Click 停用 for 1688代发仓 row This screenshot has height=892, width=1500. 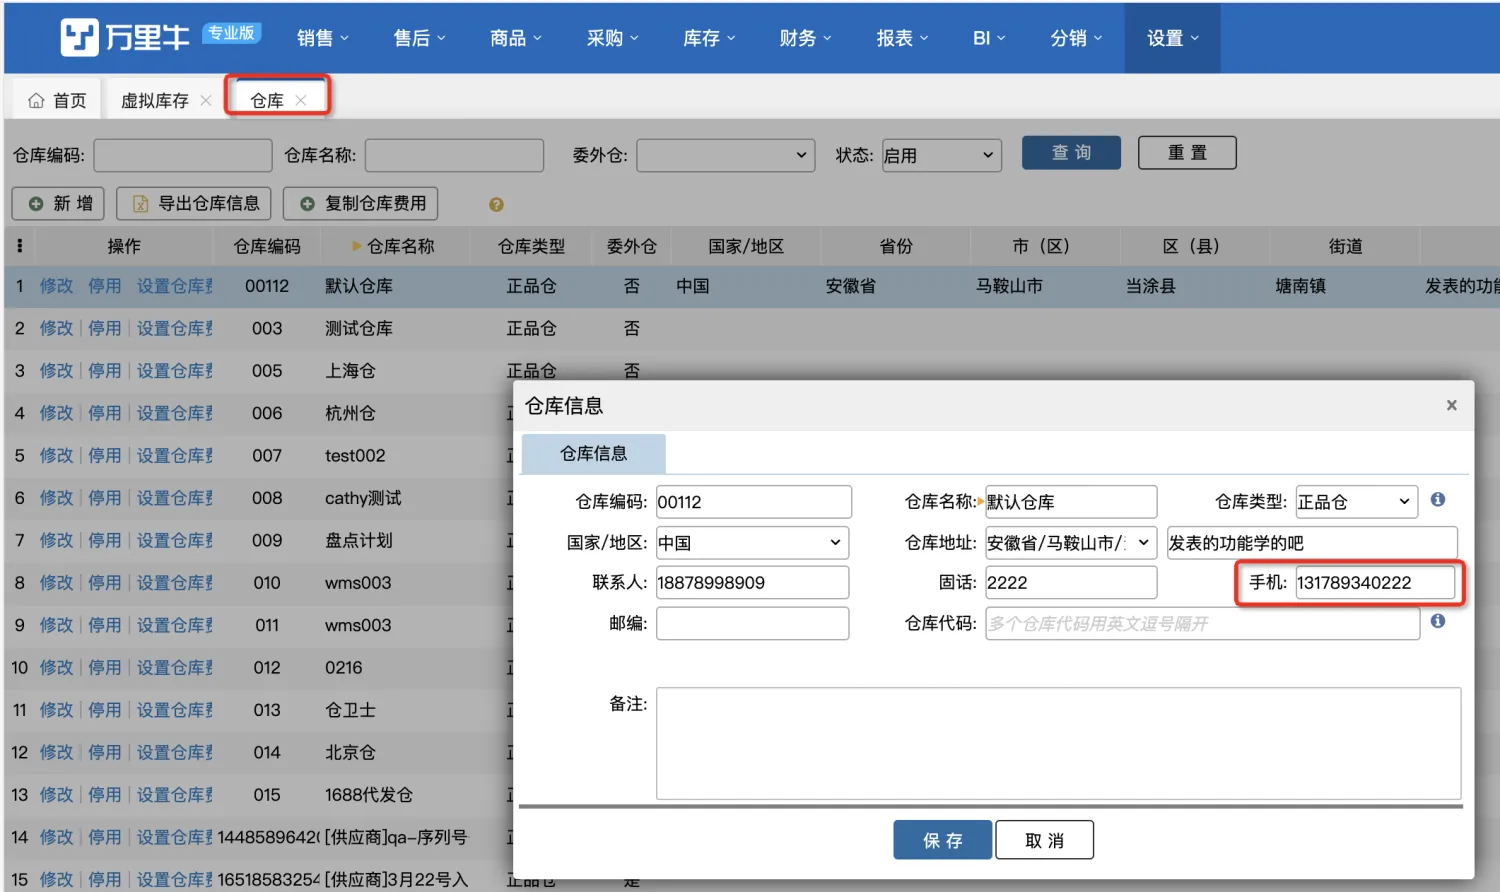104,795
